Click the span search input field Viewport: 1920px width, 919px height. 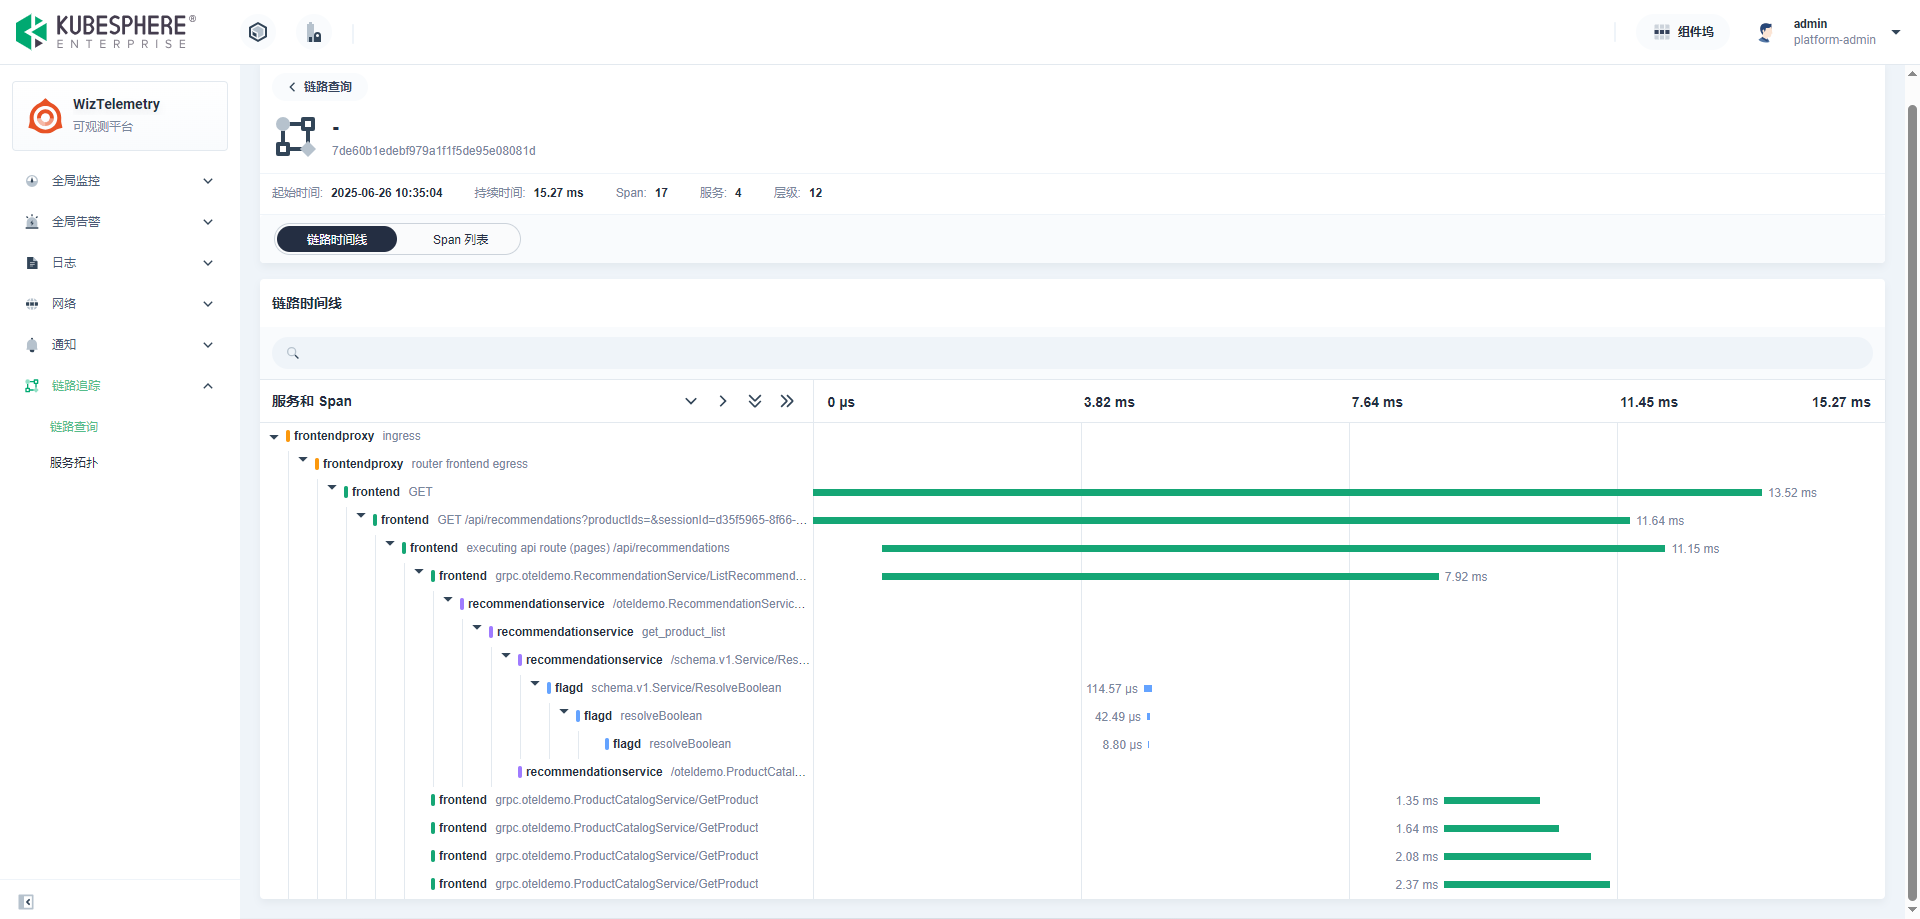pos(1072,353)
